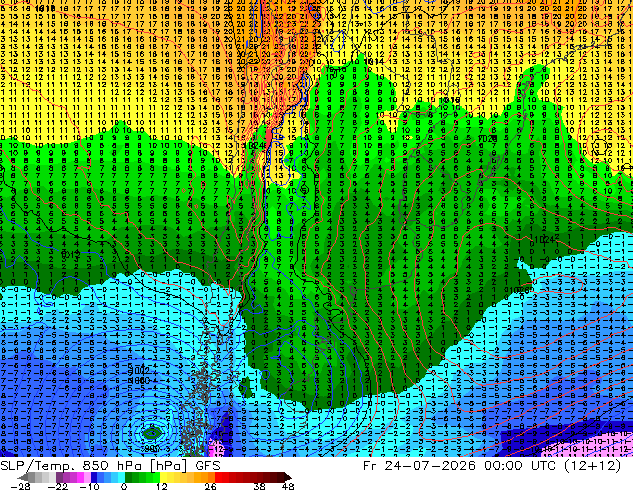Click the '26' legend label
Screen dimensions: 634x490
[x=210, y=486]
